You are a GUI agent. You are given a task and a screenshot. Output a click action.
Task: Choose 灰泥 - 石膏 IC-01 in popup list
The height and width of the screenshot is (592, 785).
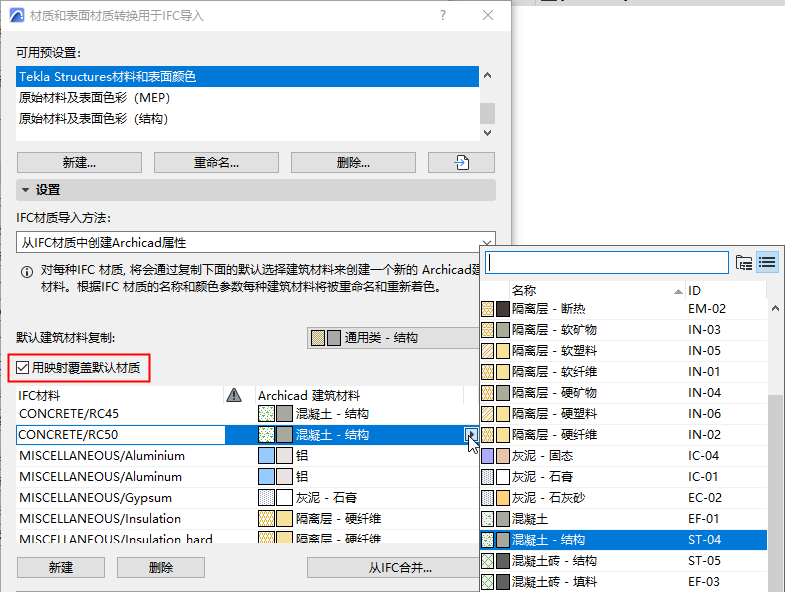point(623,477)
